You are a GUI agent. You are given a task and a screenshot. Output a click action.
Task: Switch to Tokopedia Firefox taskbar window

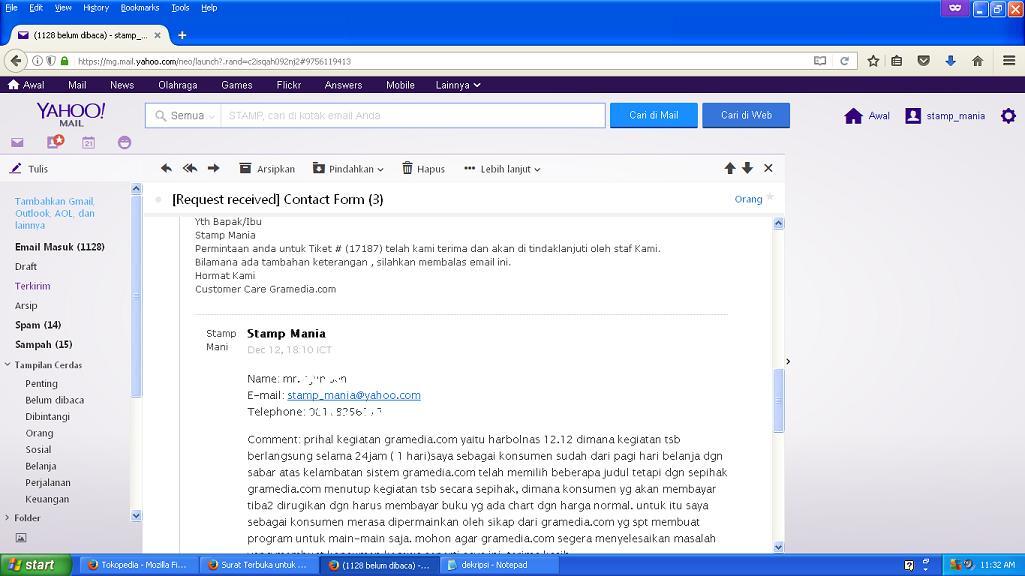pyautogui.click(x=137, y=565)
